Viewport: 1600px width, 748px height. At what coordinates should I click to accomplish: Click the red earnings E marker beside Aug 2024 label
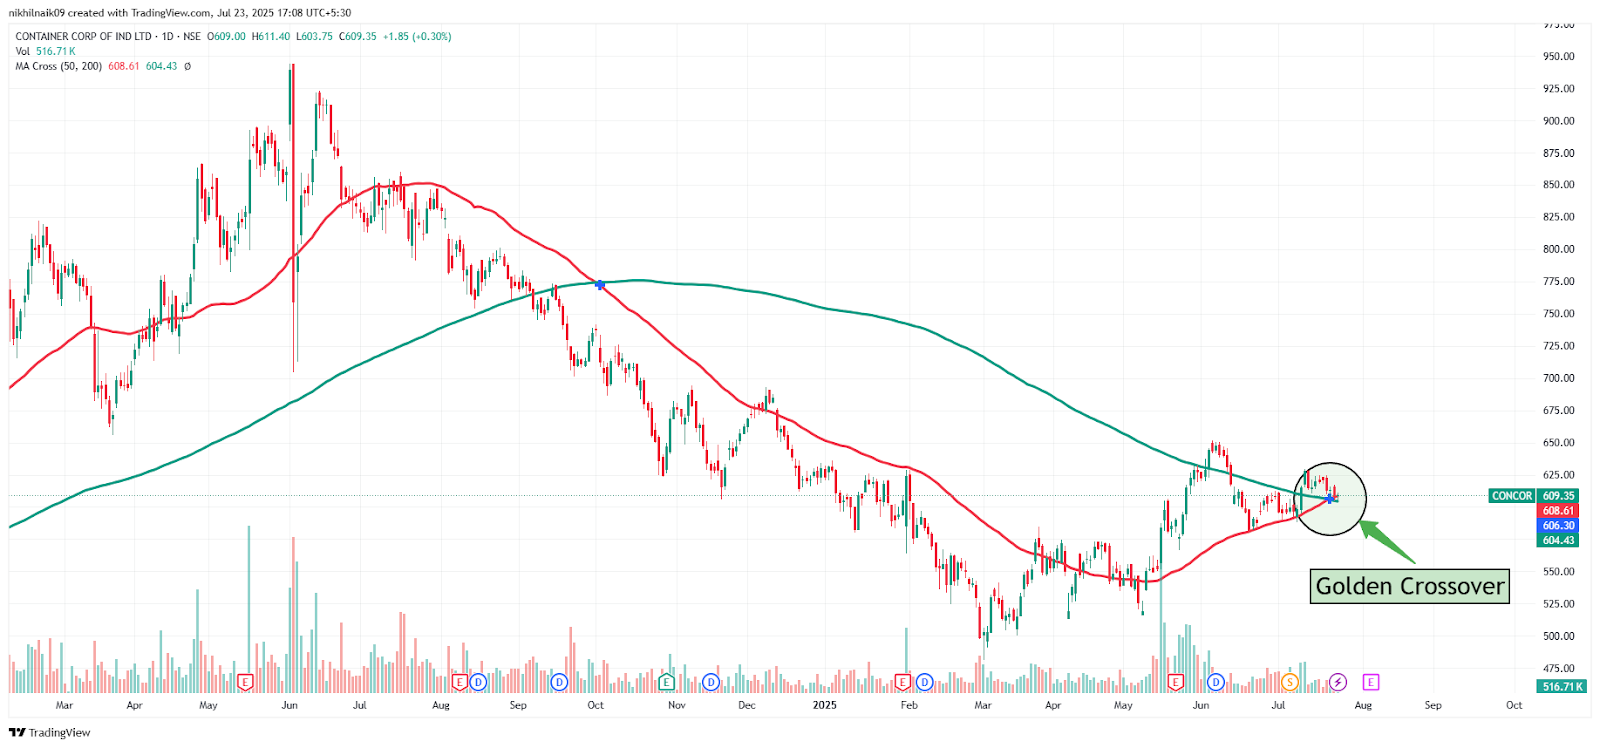[x=460, y=682]
